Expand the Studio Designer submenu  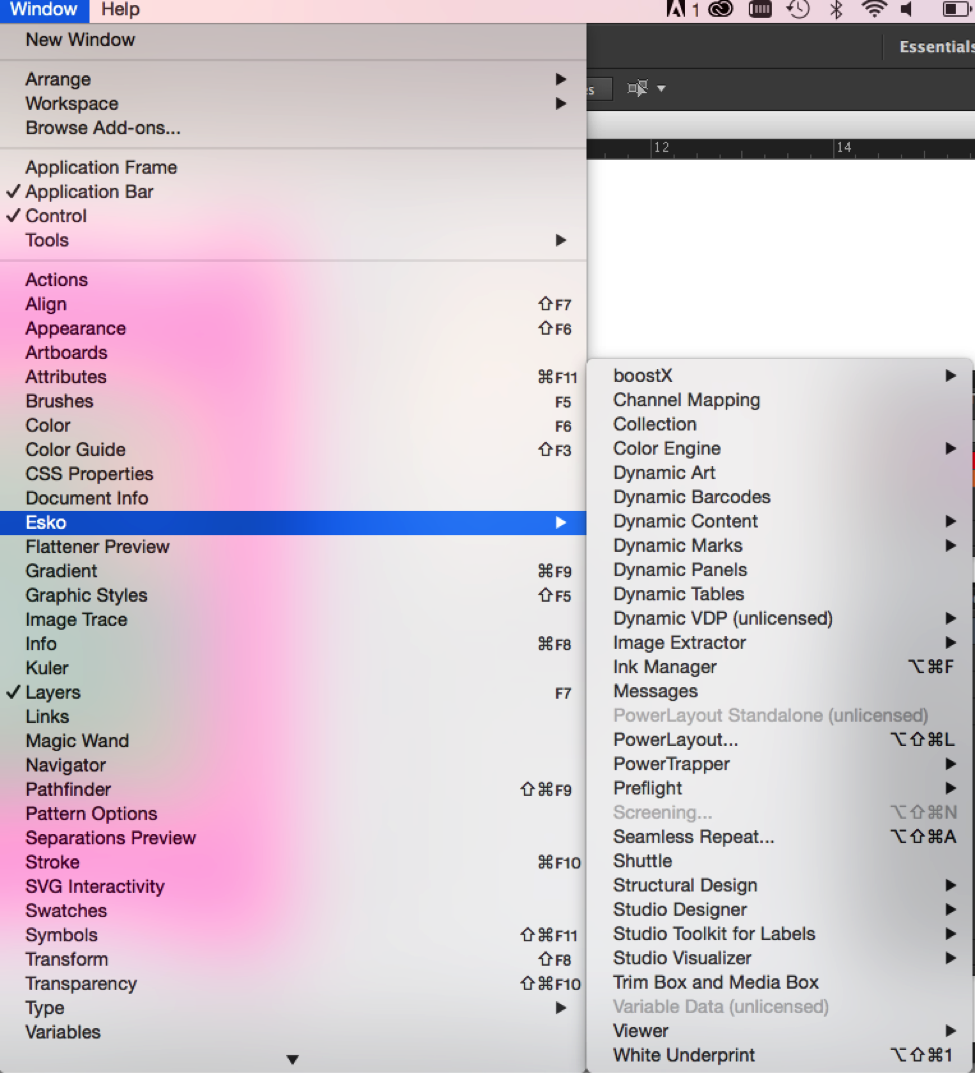(780, 909)
